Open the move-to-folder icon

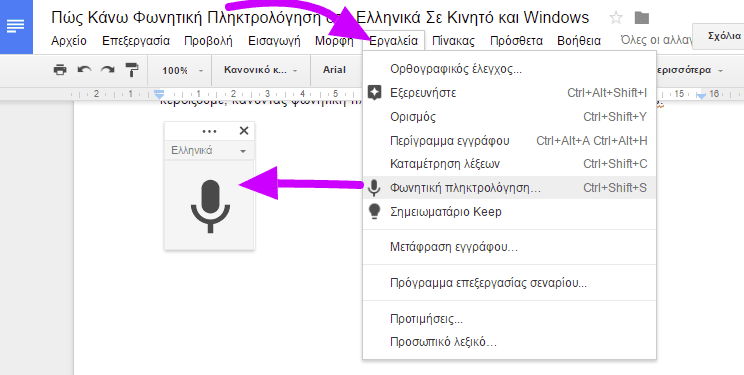pyautogui.click(x=642, y=18)
